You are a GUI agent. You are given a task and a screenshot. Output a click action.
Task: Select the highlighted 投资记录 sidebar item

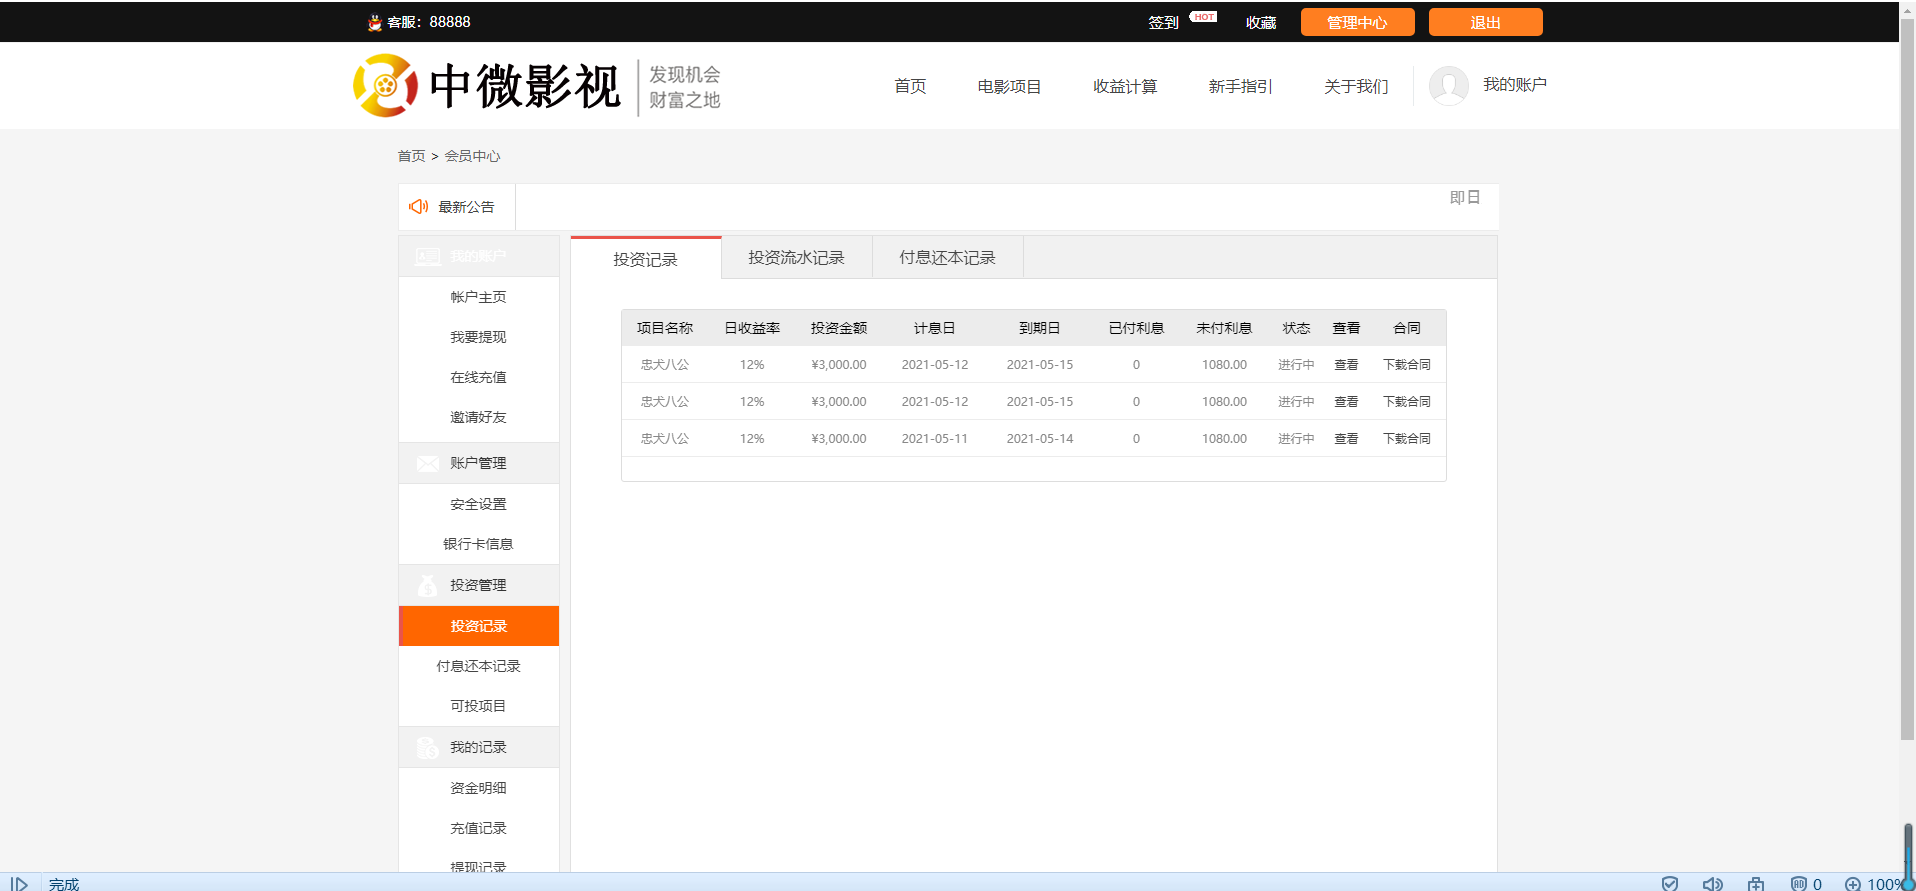pyautogui.click(x=479, y=626)
